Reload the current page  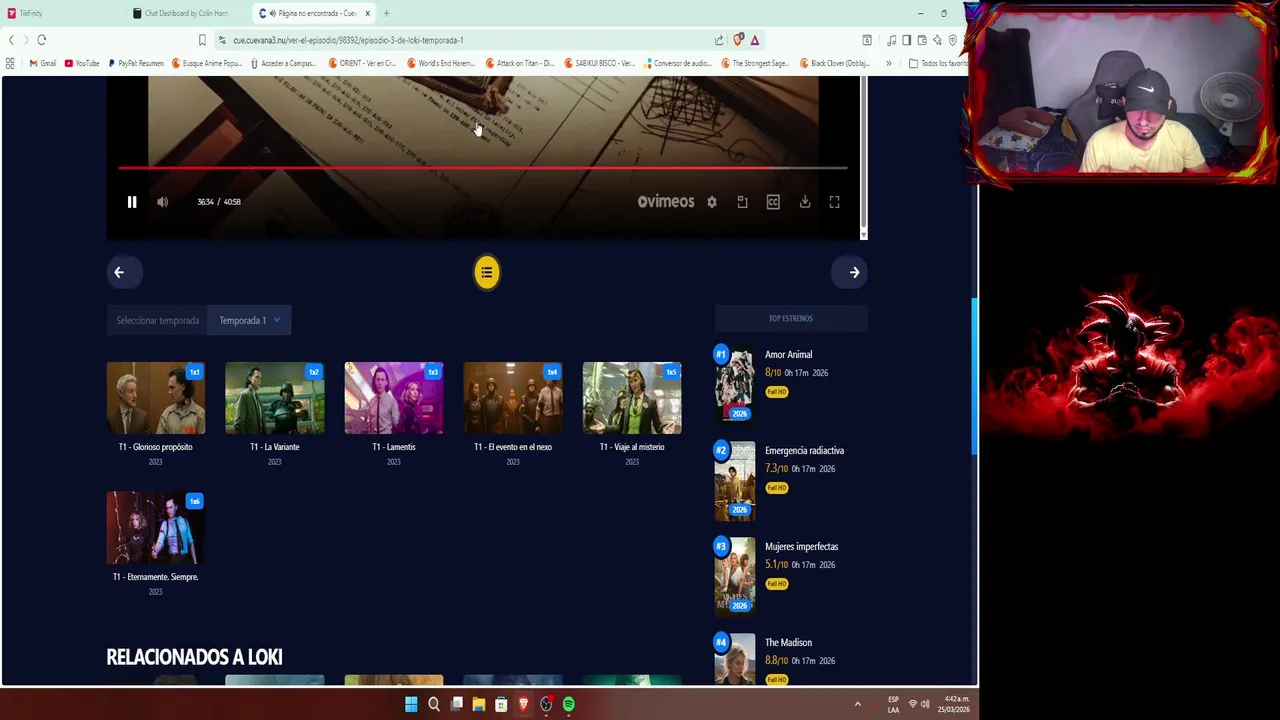[42, 40]
